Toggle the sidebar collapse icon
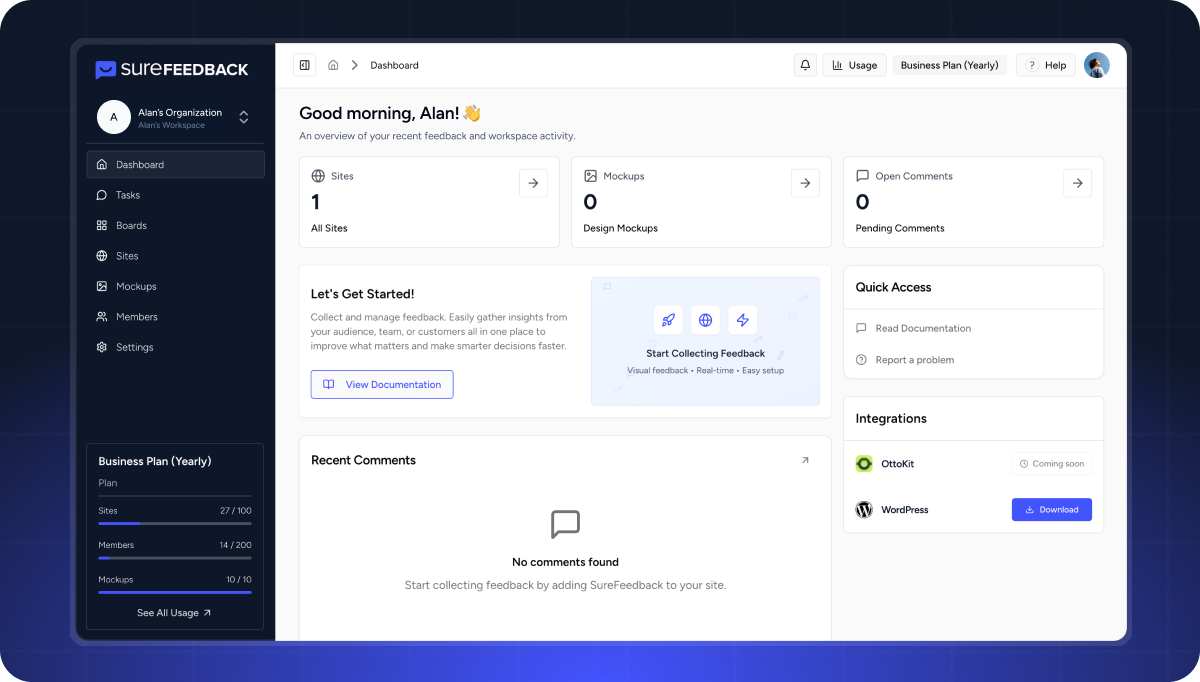 pyautogui.click(x=304, y=65)
